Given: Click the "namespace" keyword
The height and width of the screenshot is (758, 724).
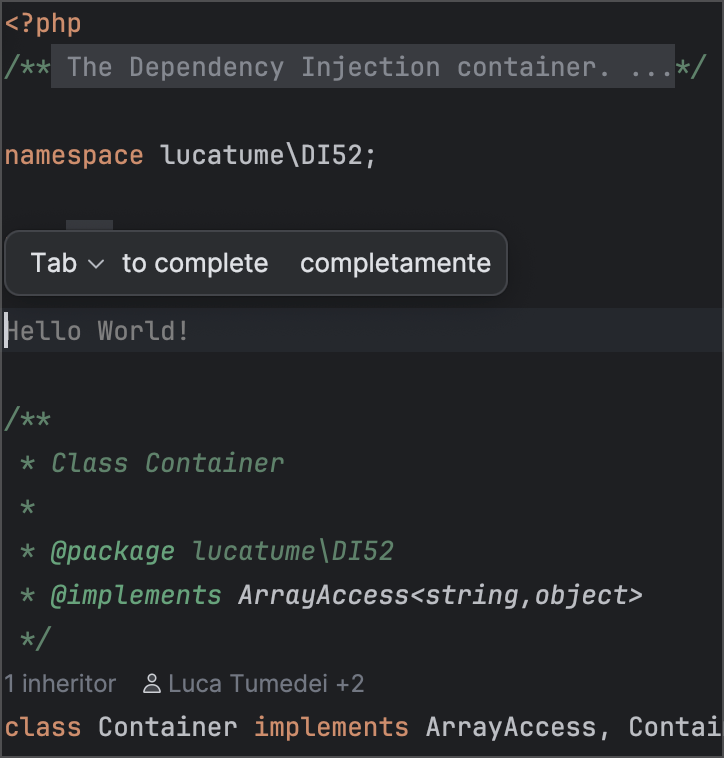Looking at the screenshot, I should pos(74,156).
